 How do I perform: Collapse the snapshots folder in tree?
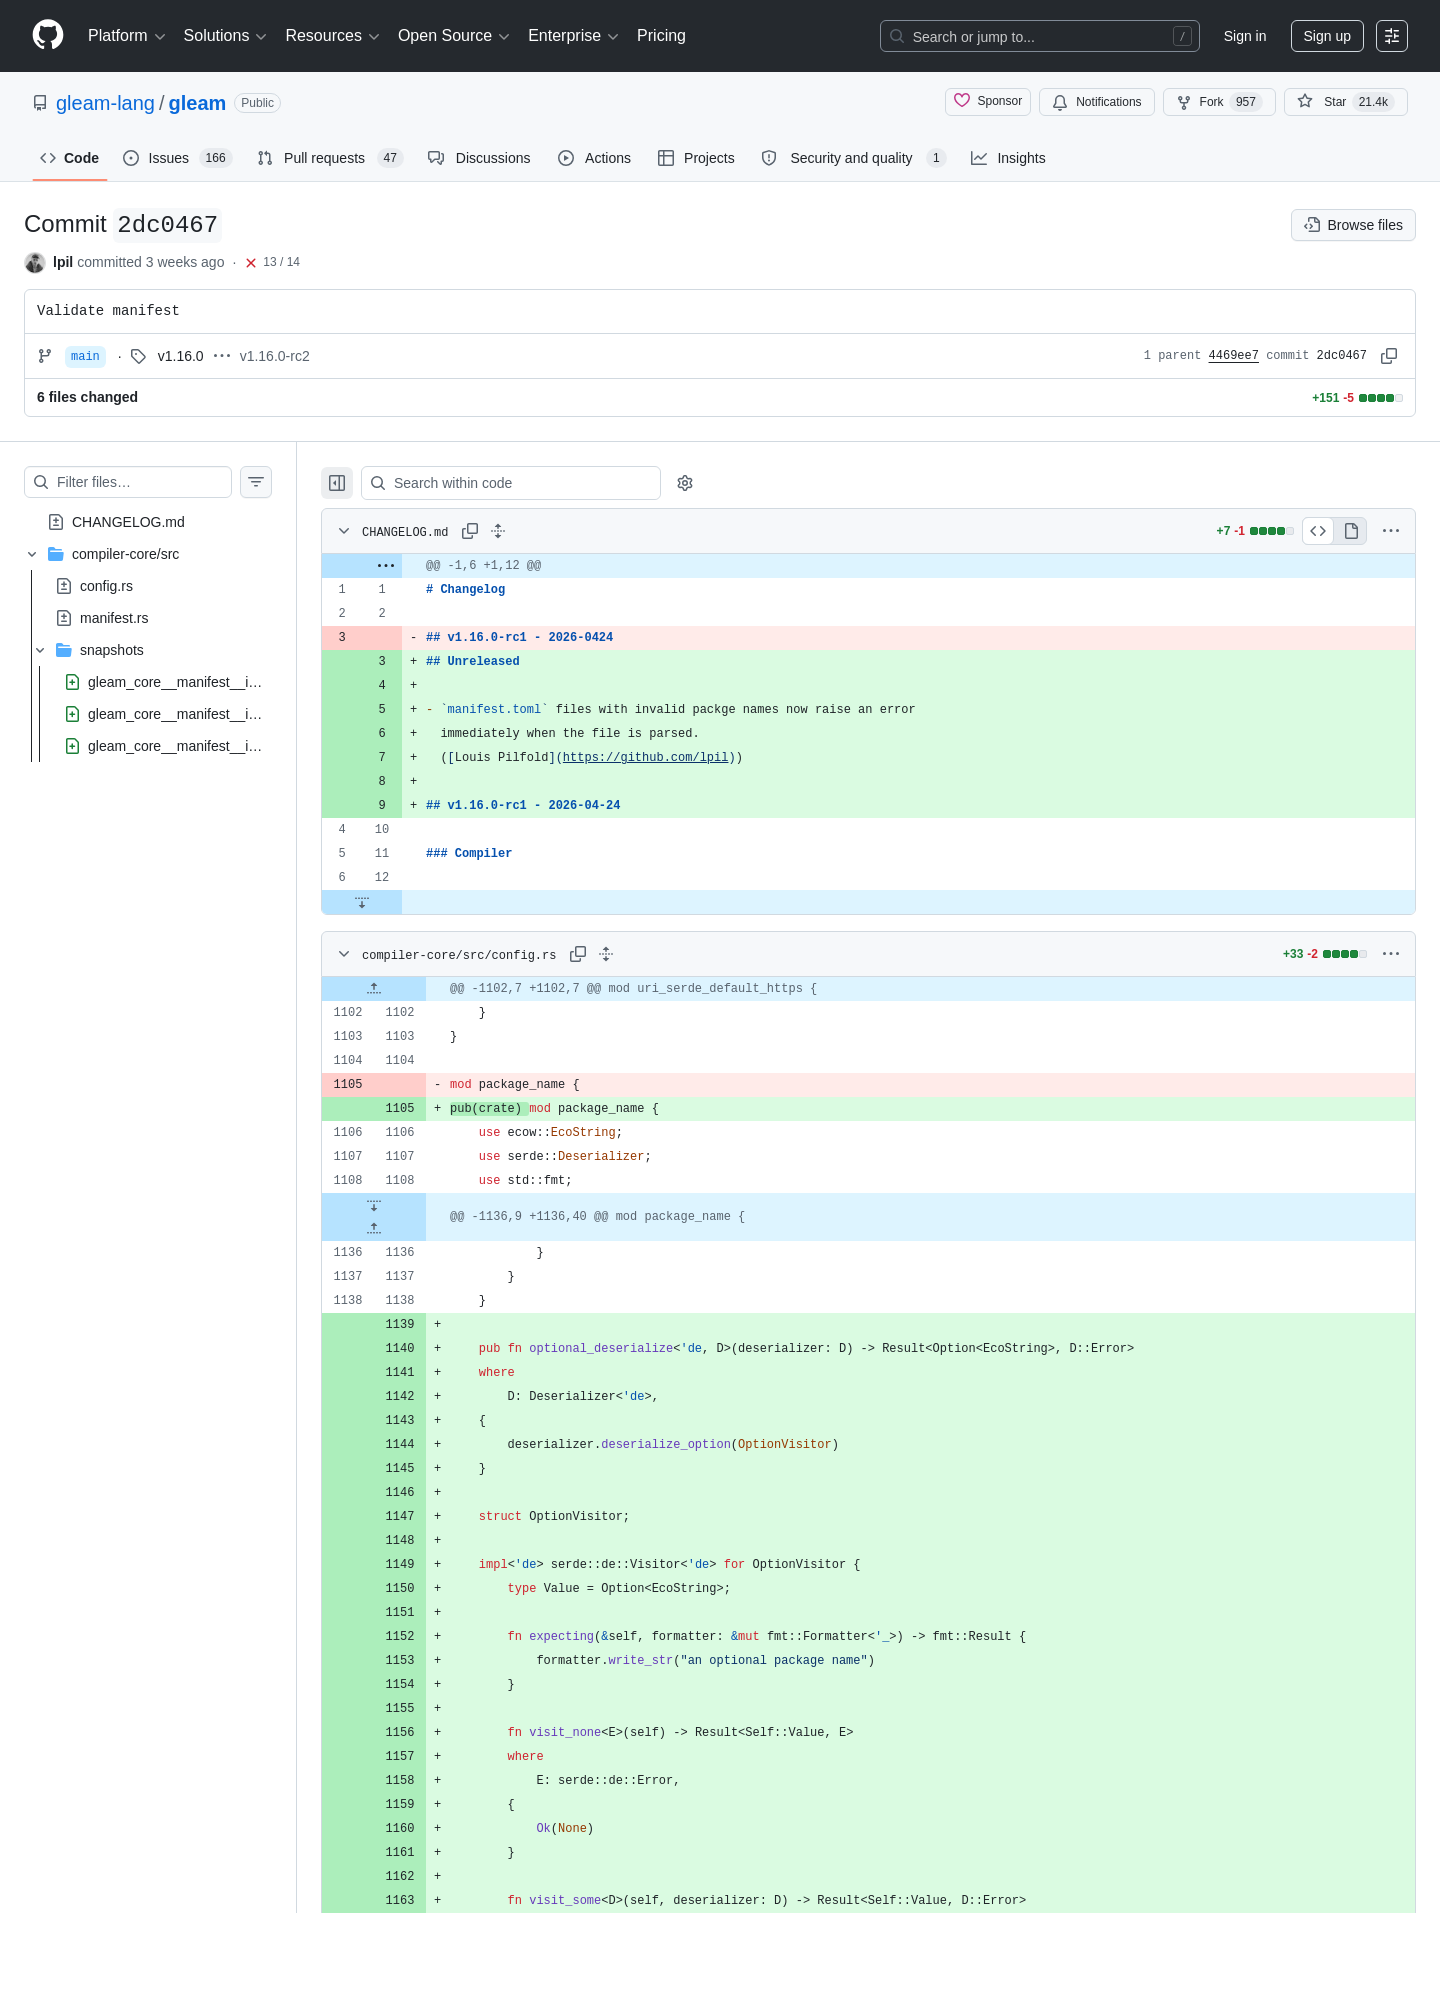point(40,650)
